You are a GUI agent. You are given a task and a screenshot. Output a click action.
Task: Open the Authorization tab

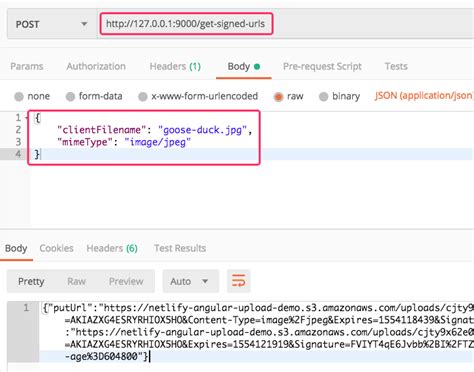96,66
